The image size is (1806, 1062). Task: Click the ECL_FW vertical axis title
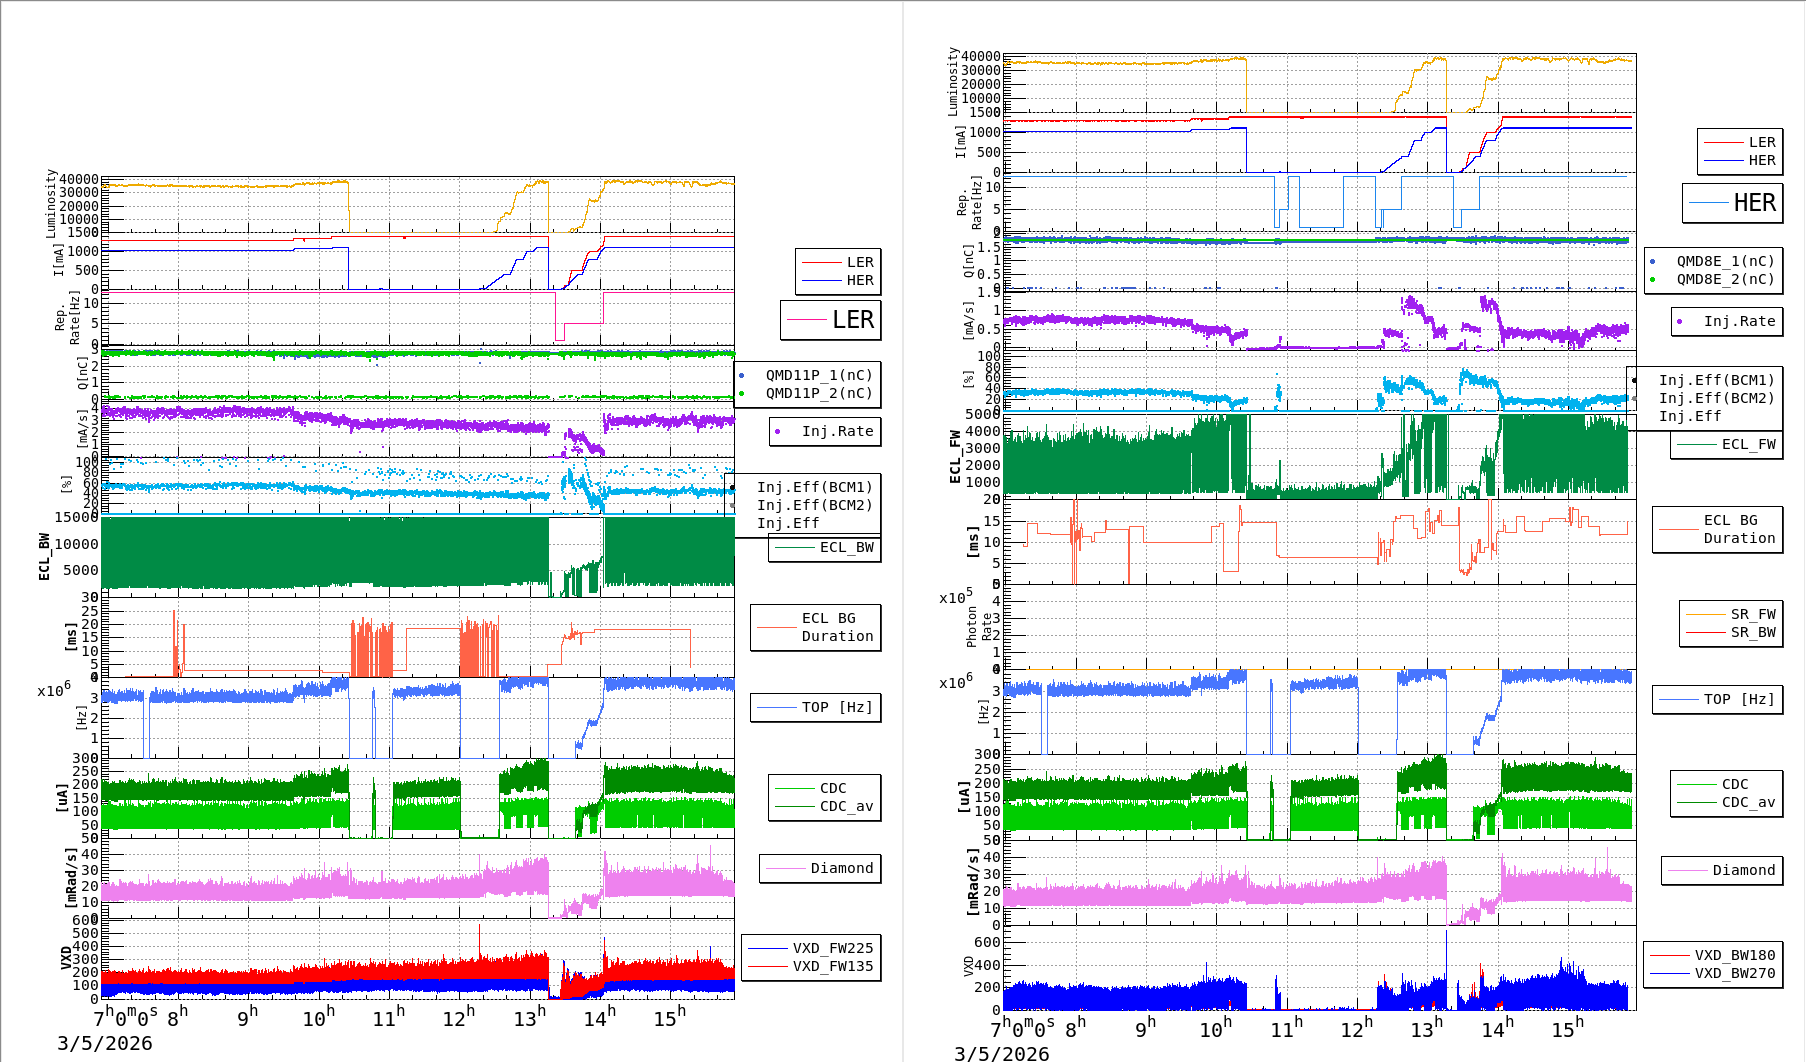pos(955,457)
